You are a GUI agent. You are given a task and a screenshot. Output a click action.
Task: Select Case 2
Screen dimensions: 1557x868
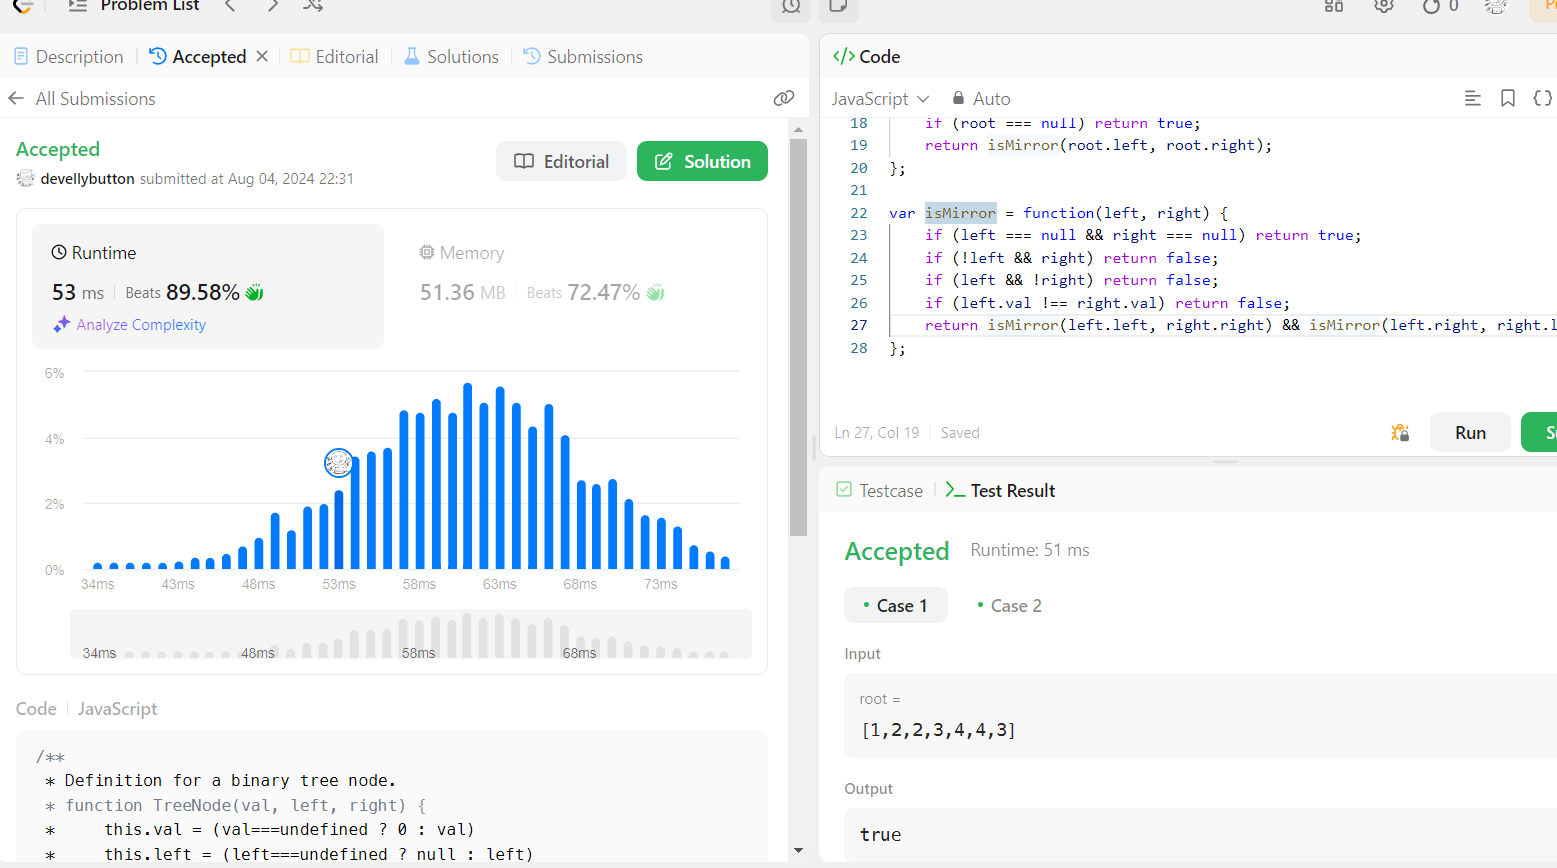tap(1010, 606)
